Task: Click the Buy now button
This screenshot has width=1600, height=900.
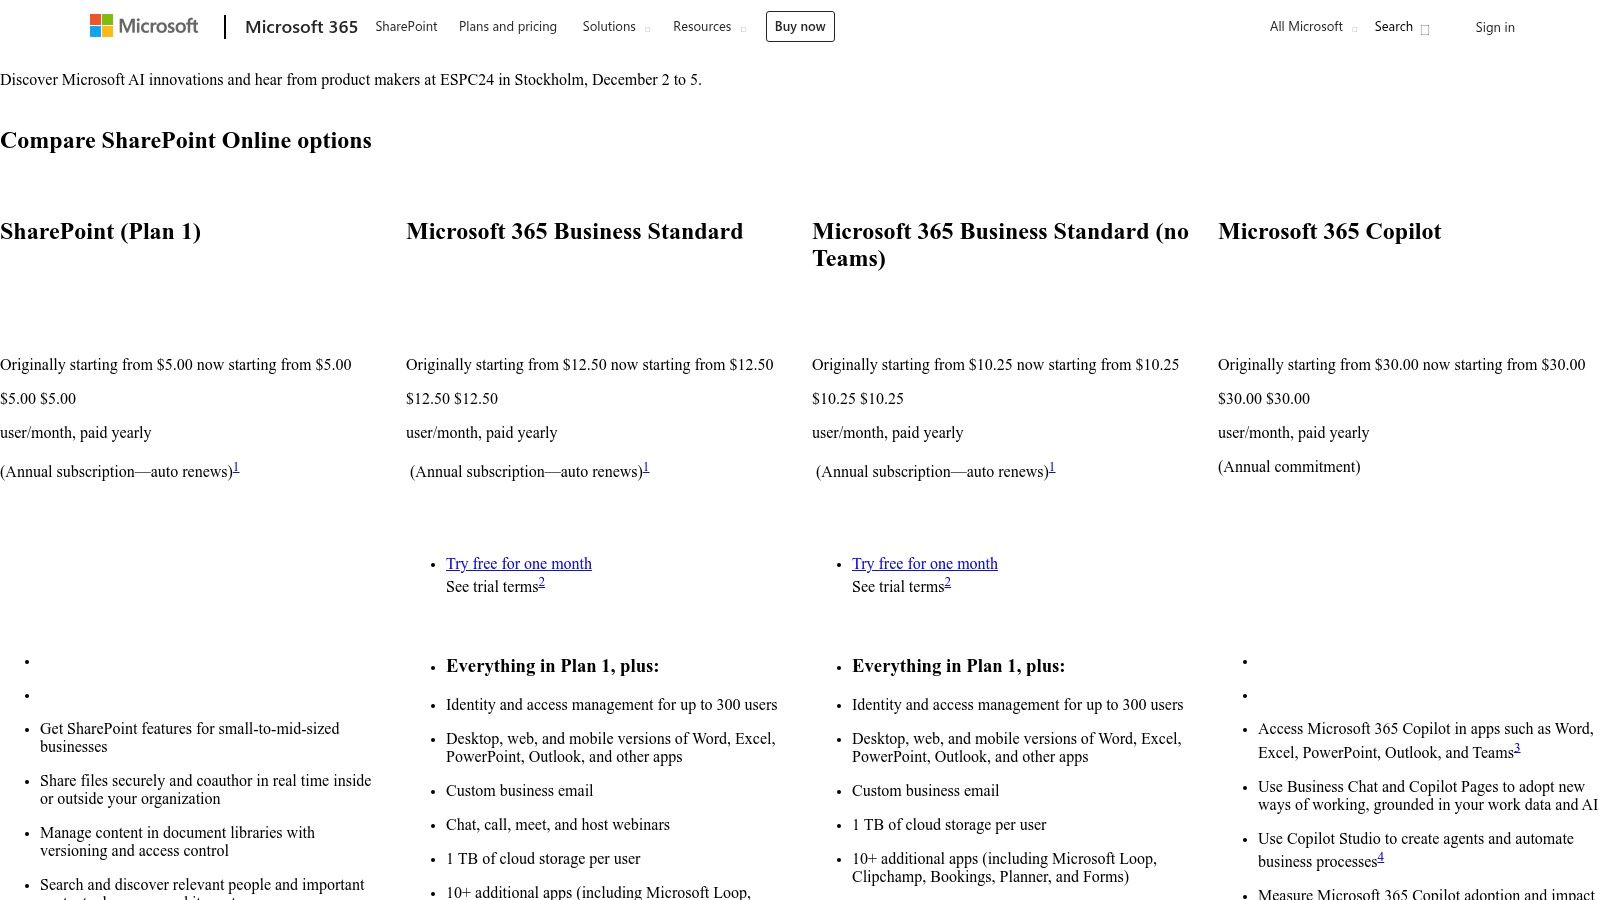Action: (799, 26)
